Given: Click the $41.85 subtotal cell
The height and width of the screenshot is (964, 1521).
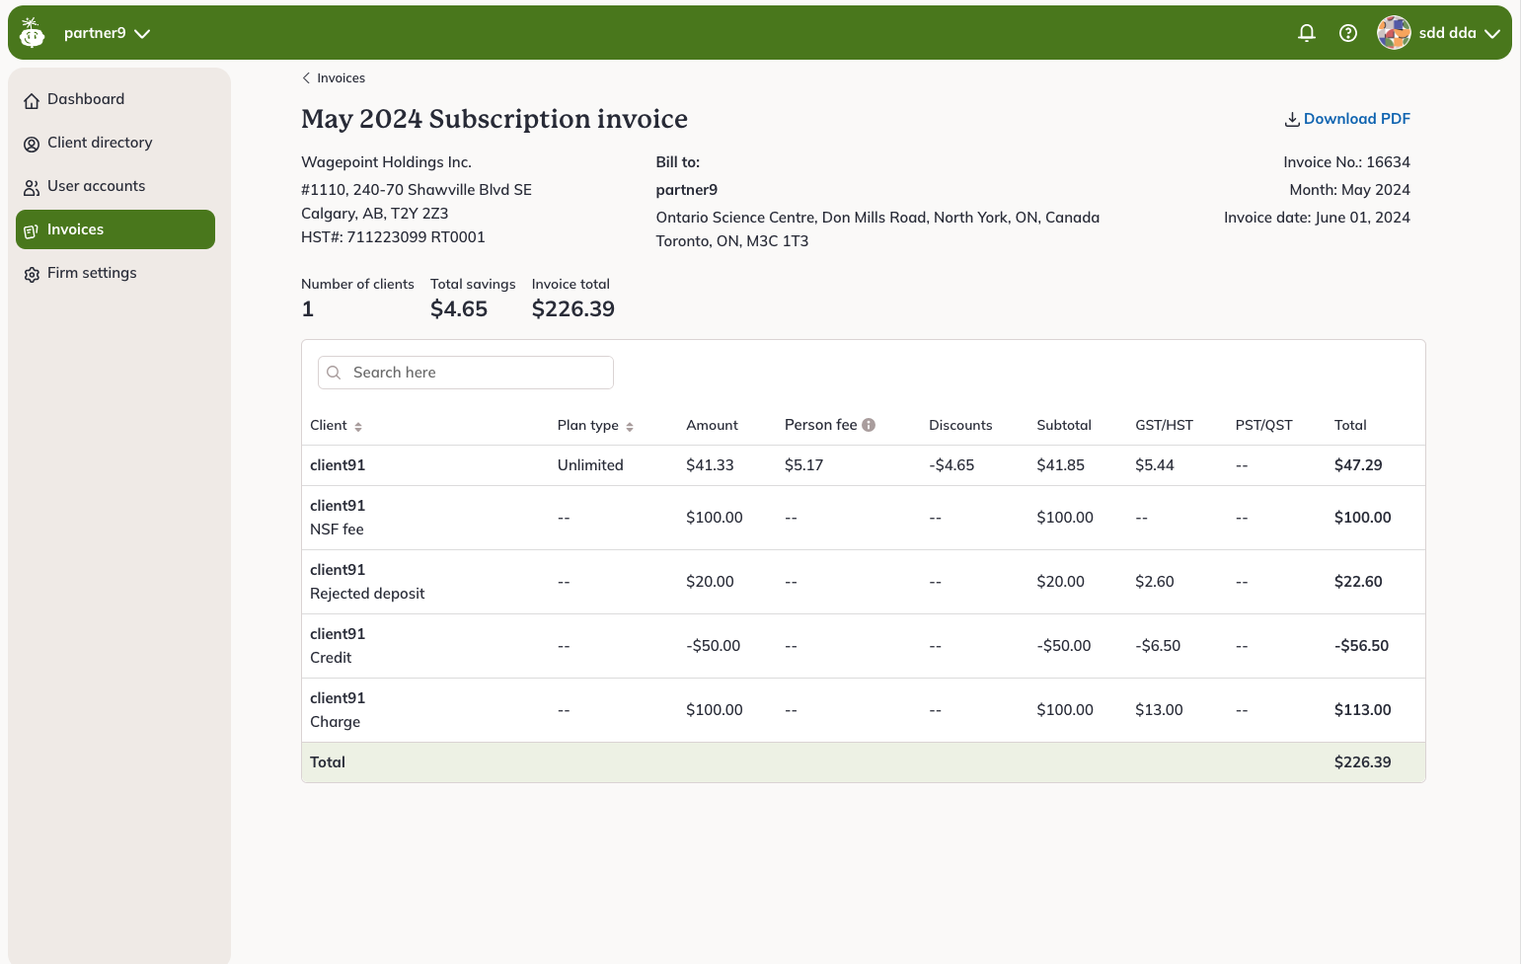Looking at the screenshot, I should [x=1061, y=465].
